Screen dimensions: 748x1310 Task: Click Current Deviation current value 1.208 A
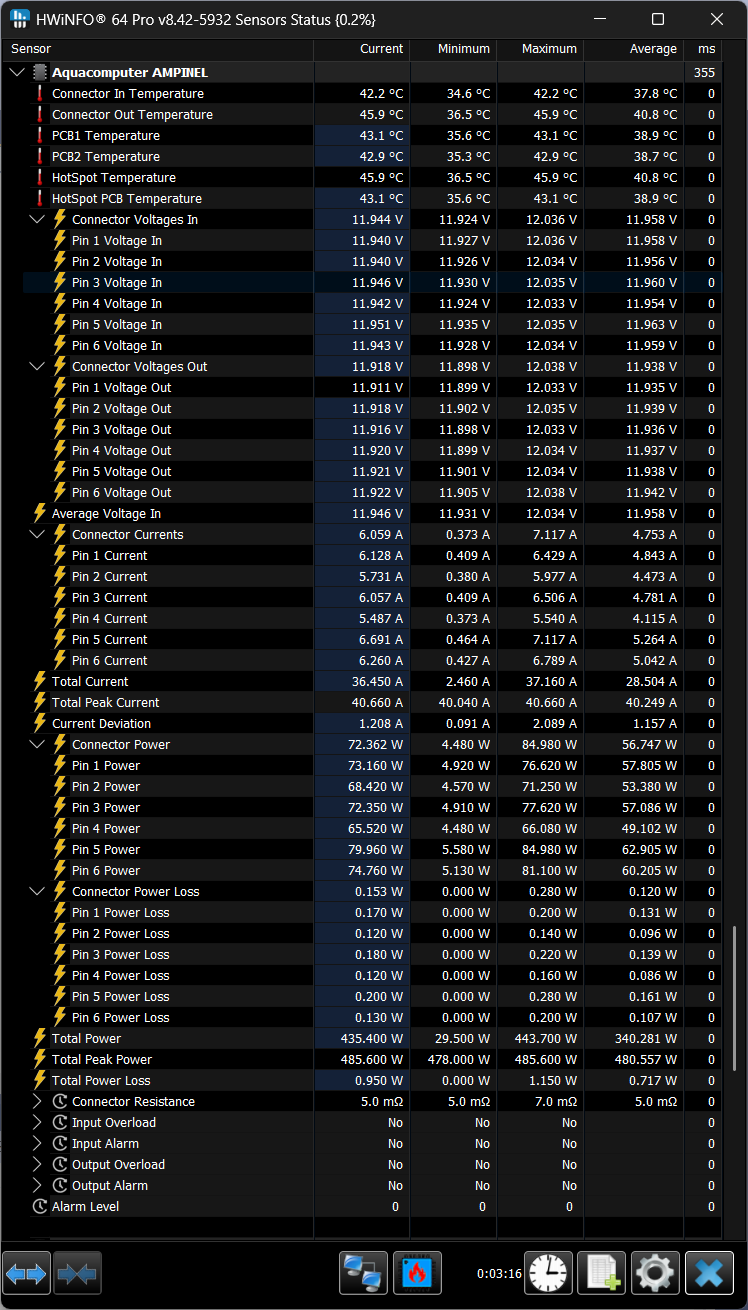point(381,723)
